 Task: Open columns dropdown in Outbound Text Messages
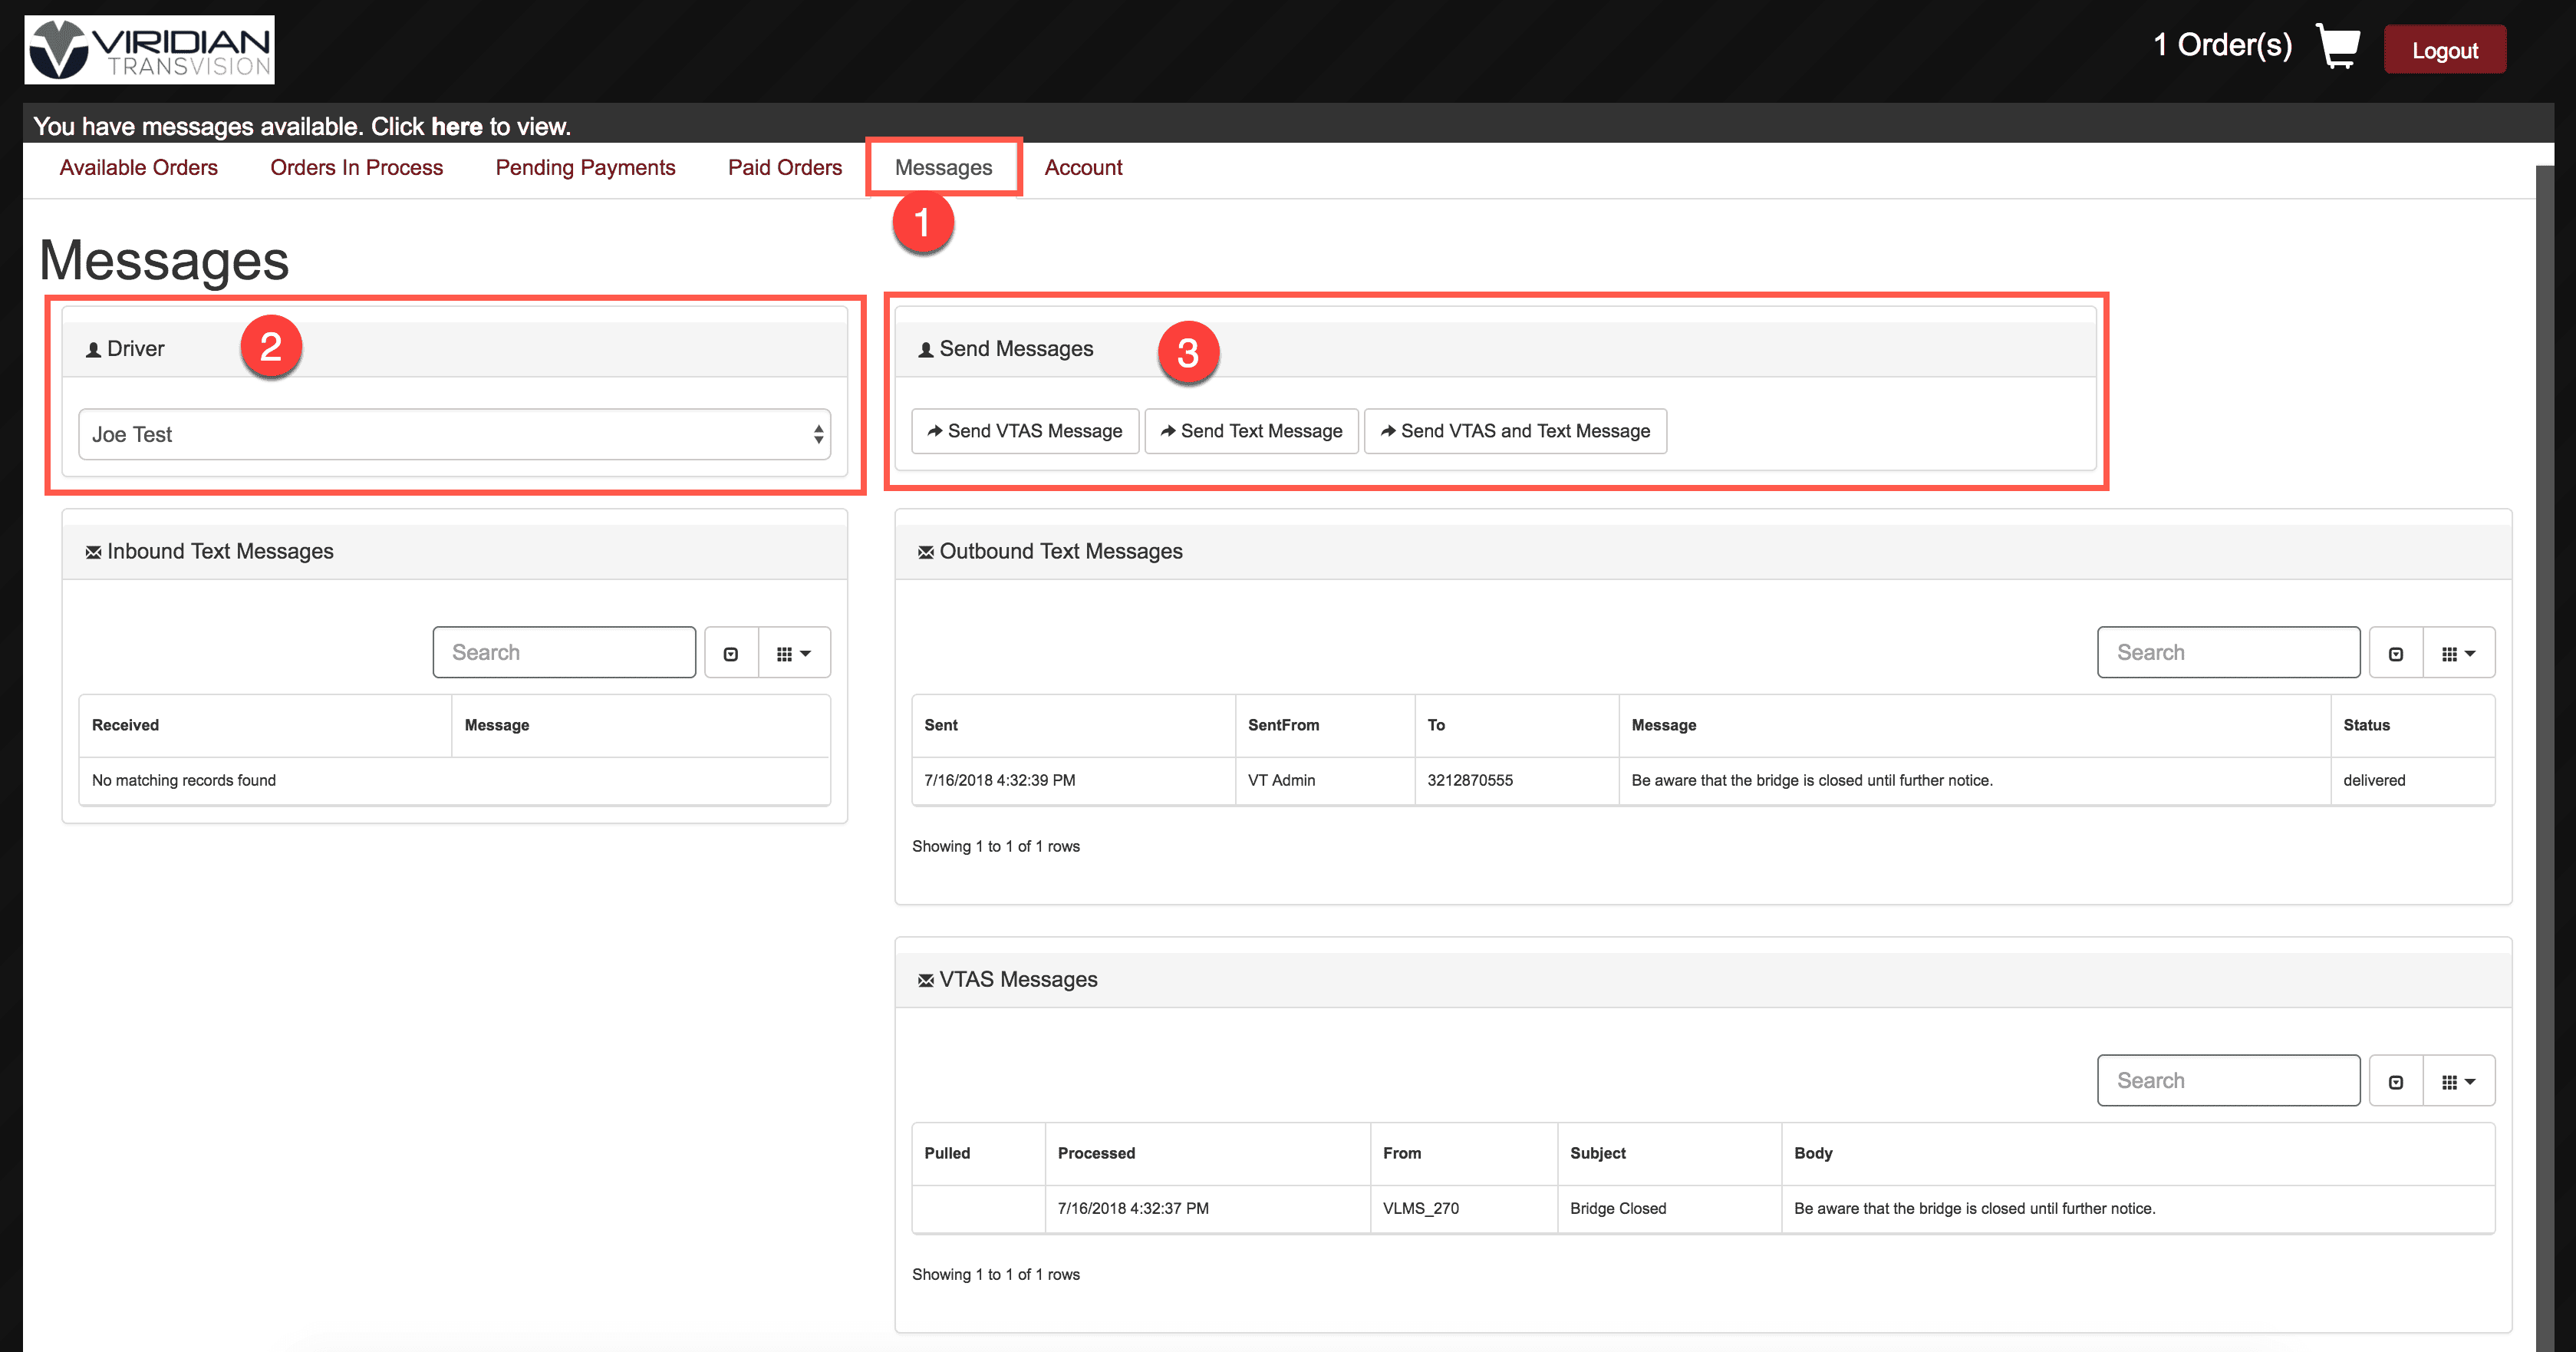2458,653
